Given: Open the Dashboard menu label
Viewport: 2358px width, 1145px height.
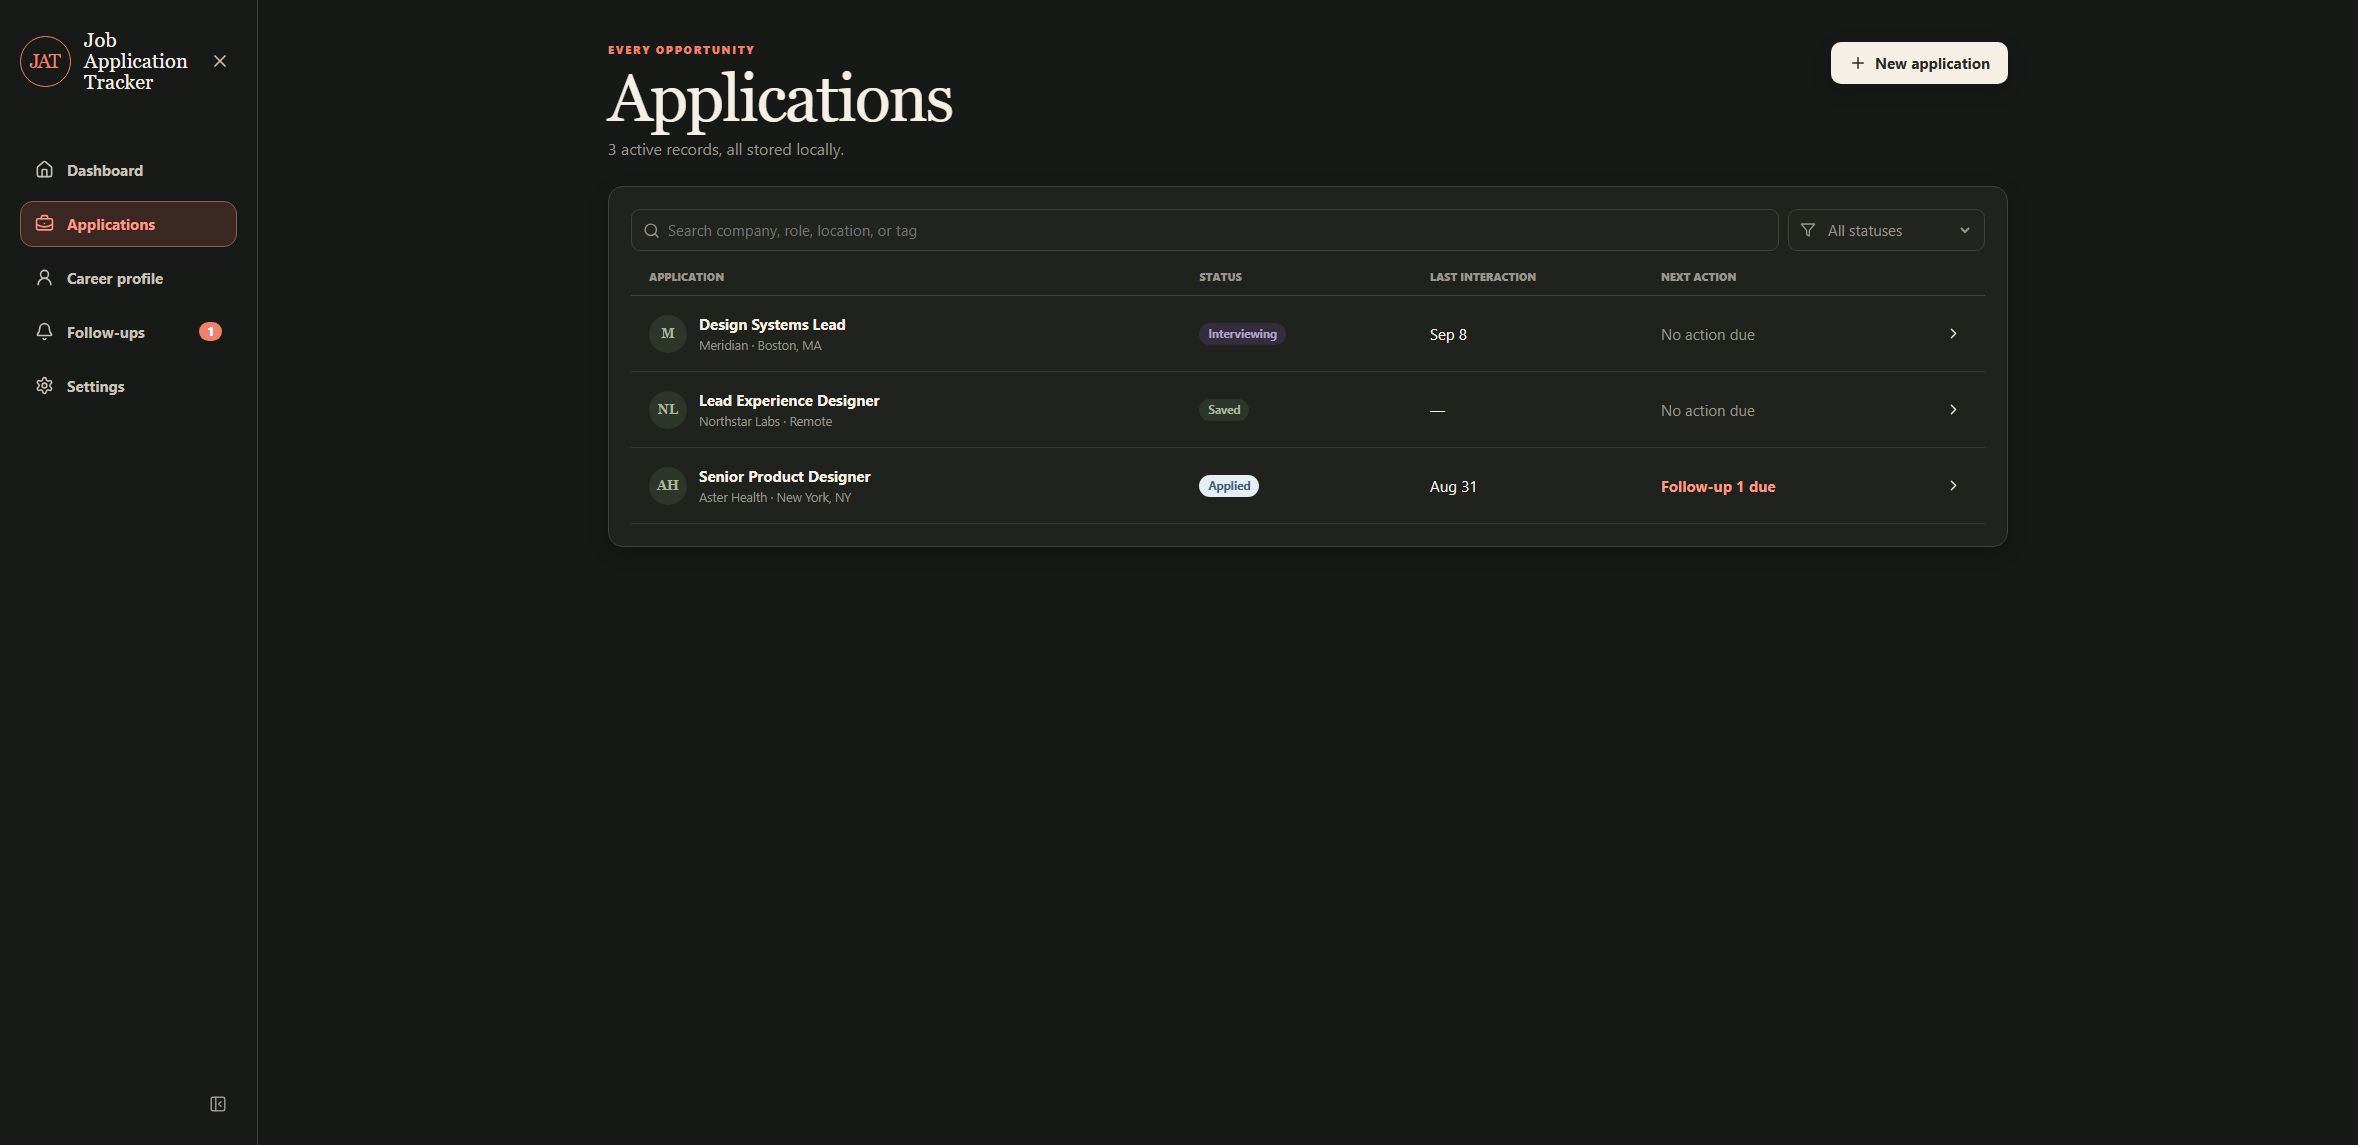Looking at the screenshot, I should coord(105,170).
